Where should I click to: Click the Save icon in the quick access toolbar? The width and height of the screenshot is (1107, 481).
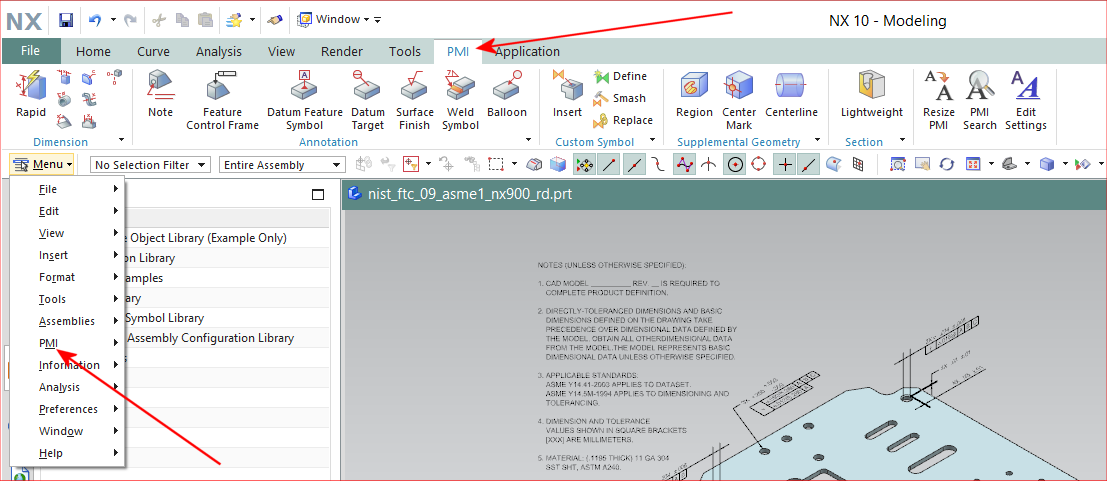[66, 20]
